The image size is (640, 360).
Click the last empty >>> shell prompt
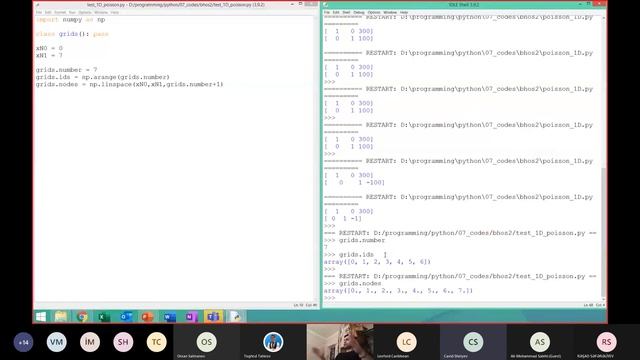pyautogui.click(x=330, y=298)
